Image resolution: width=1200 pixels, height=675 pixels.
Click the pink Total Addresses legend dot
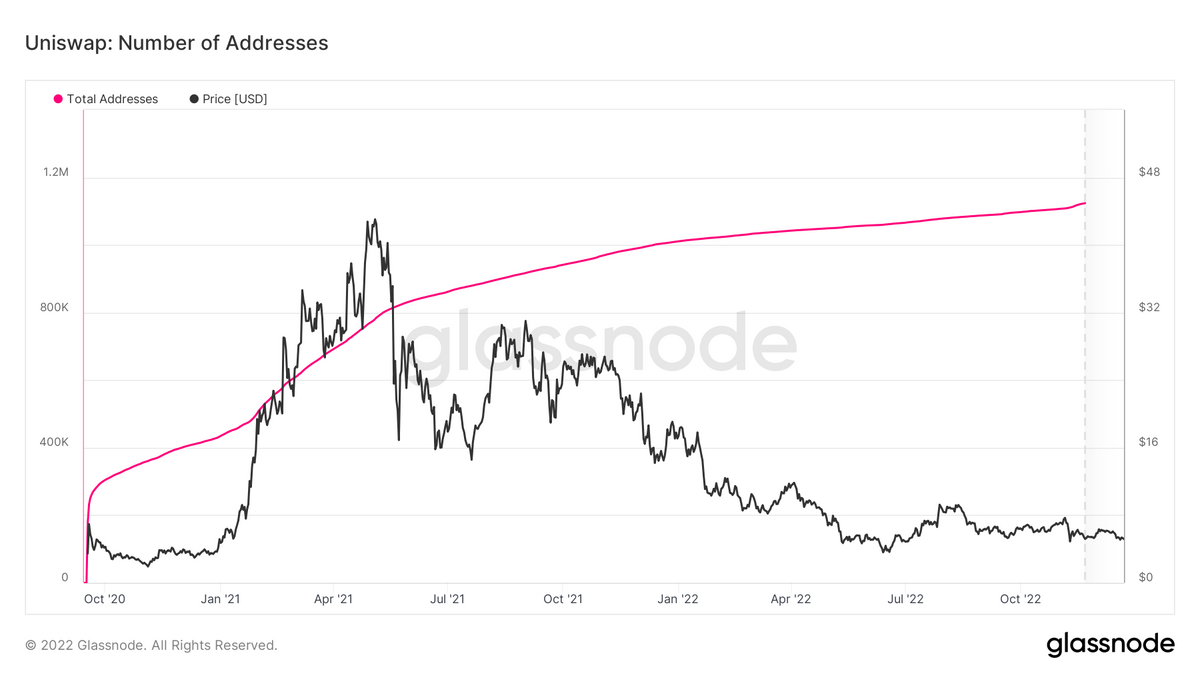point(58,99)
